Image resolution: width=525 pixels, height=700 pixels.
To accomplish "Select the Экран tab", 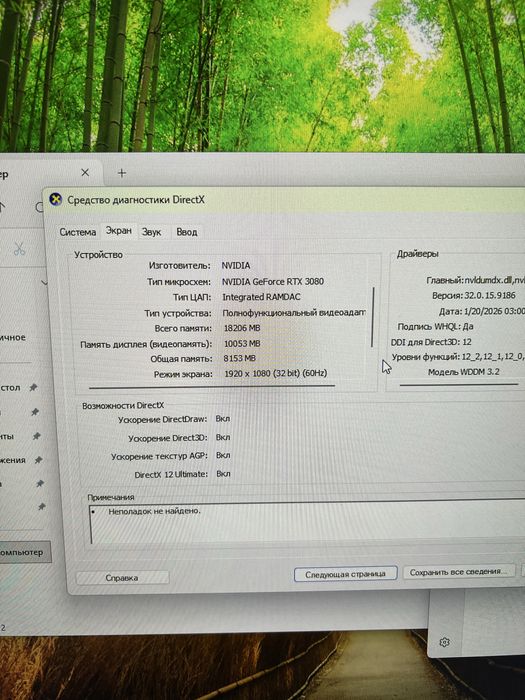I will (x=118, y=231).
